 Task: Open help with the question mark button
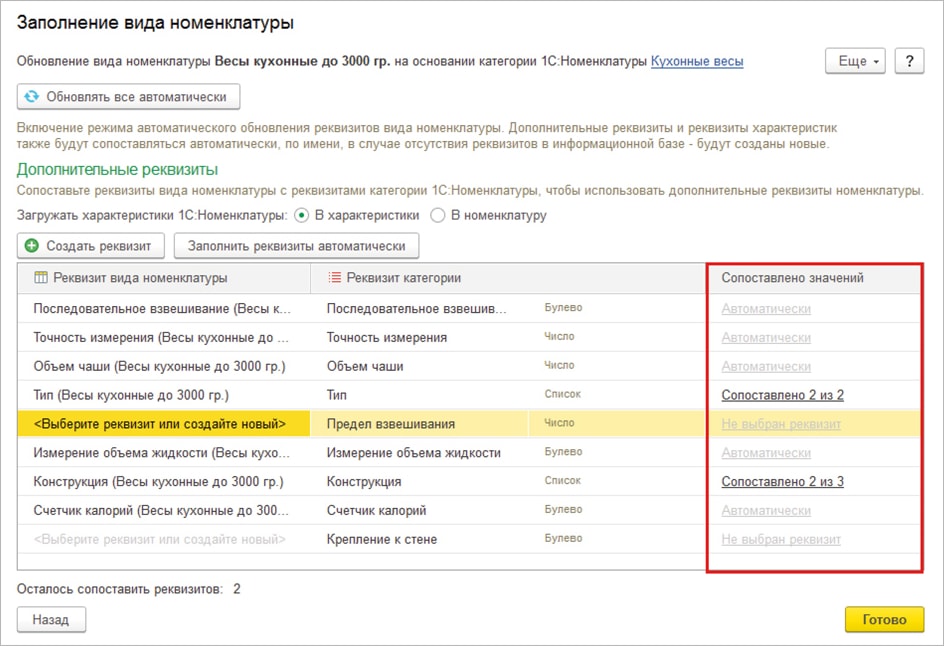909,61
